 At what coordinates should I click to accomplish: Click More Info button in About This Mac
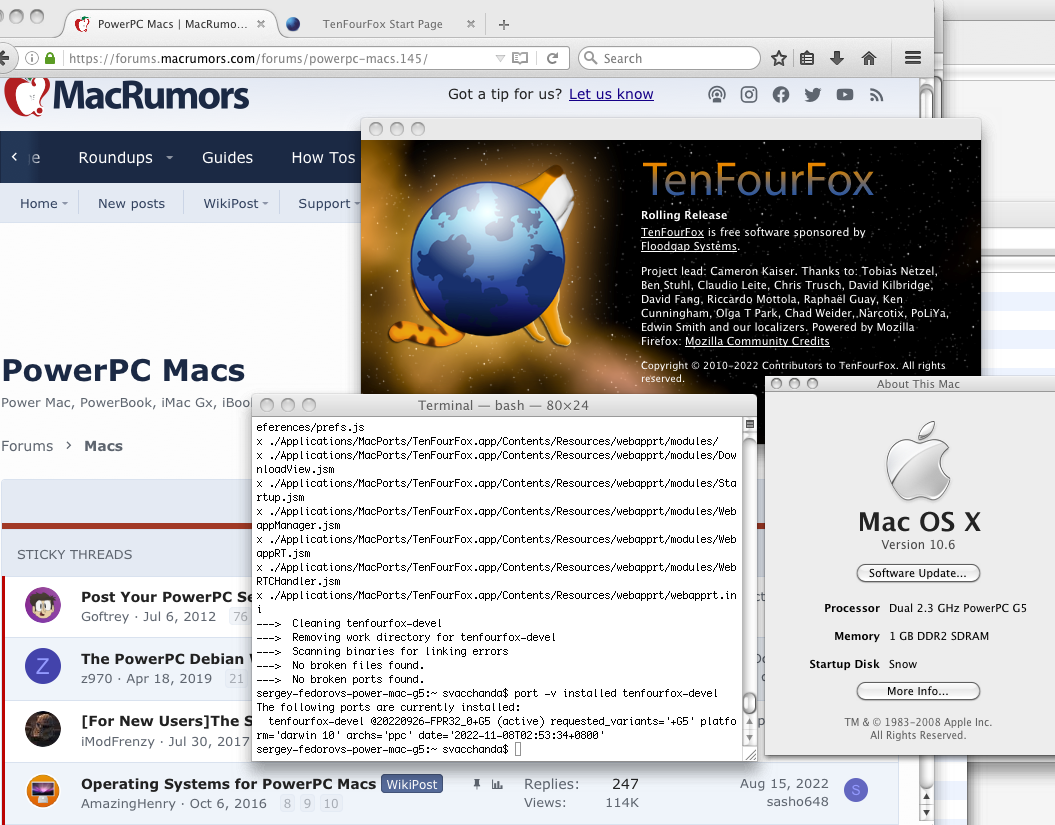(x=918, y=691)
